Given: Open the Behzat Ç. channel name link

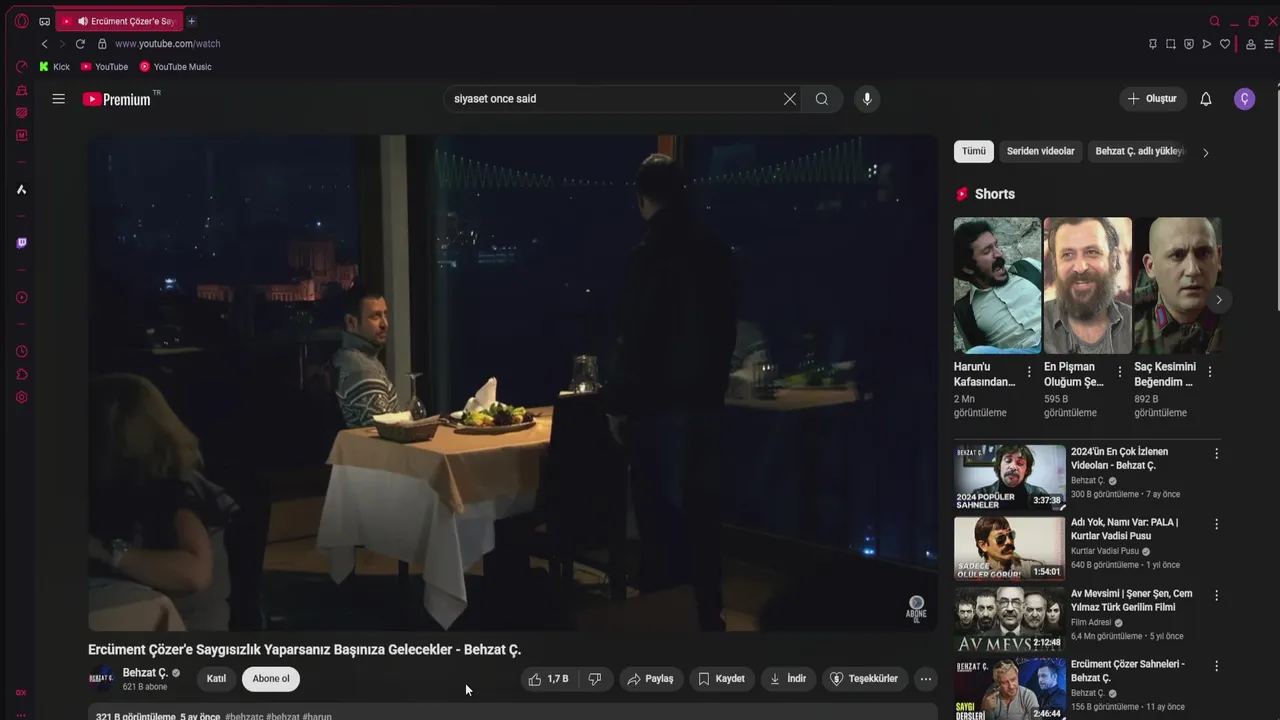Looking at the screenshot, I should (145, 673).
